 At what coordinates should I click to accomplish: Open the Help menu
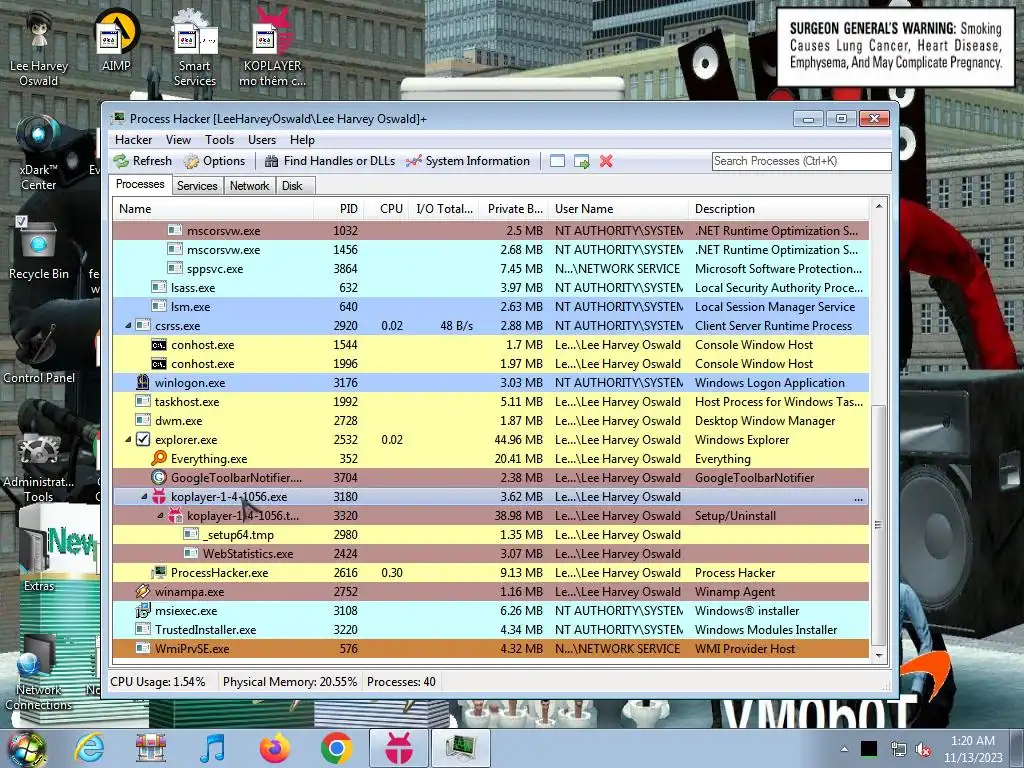pos(302,140)
